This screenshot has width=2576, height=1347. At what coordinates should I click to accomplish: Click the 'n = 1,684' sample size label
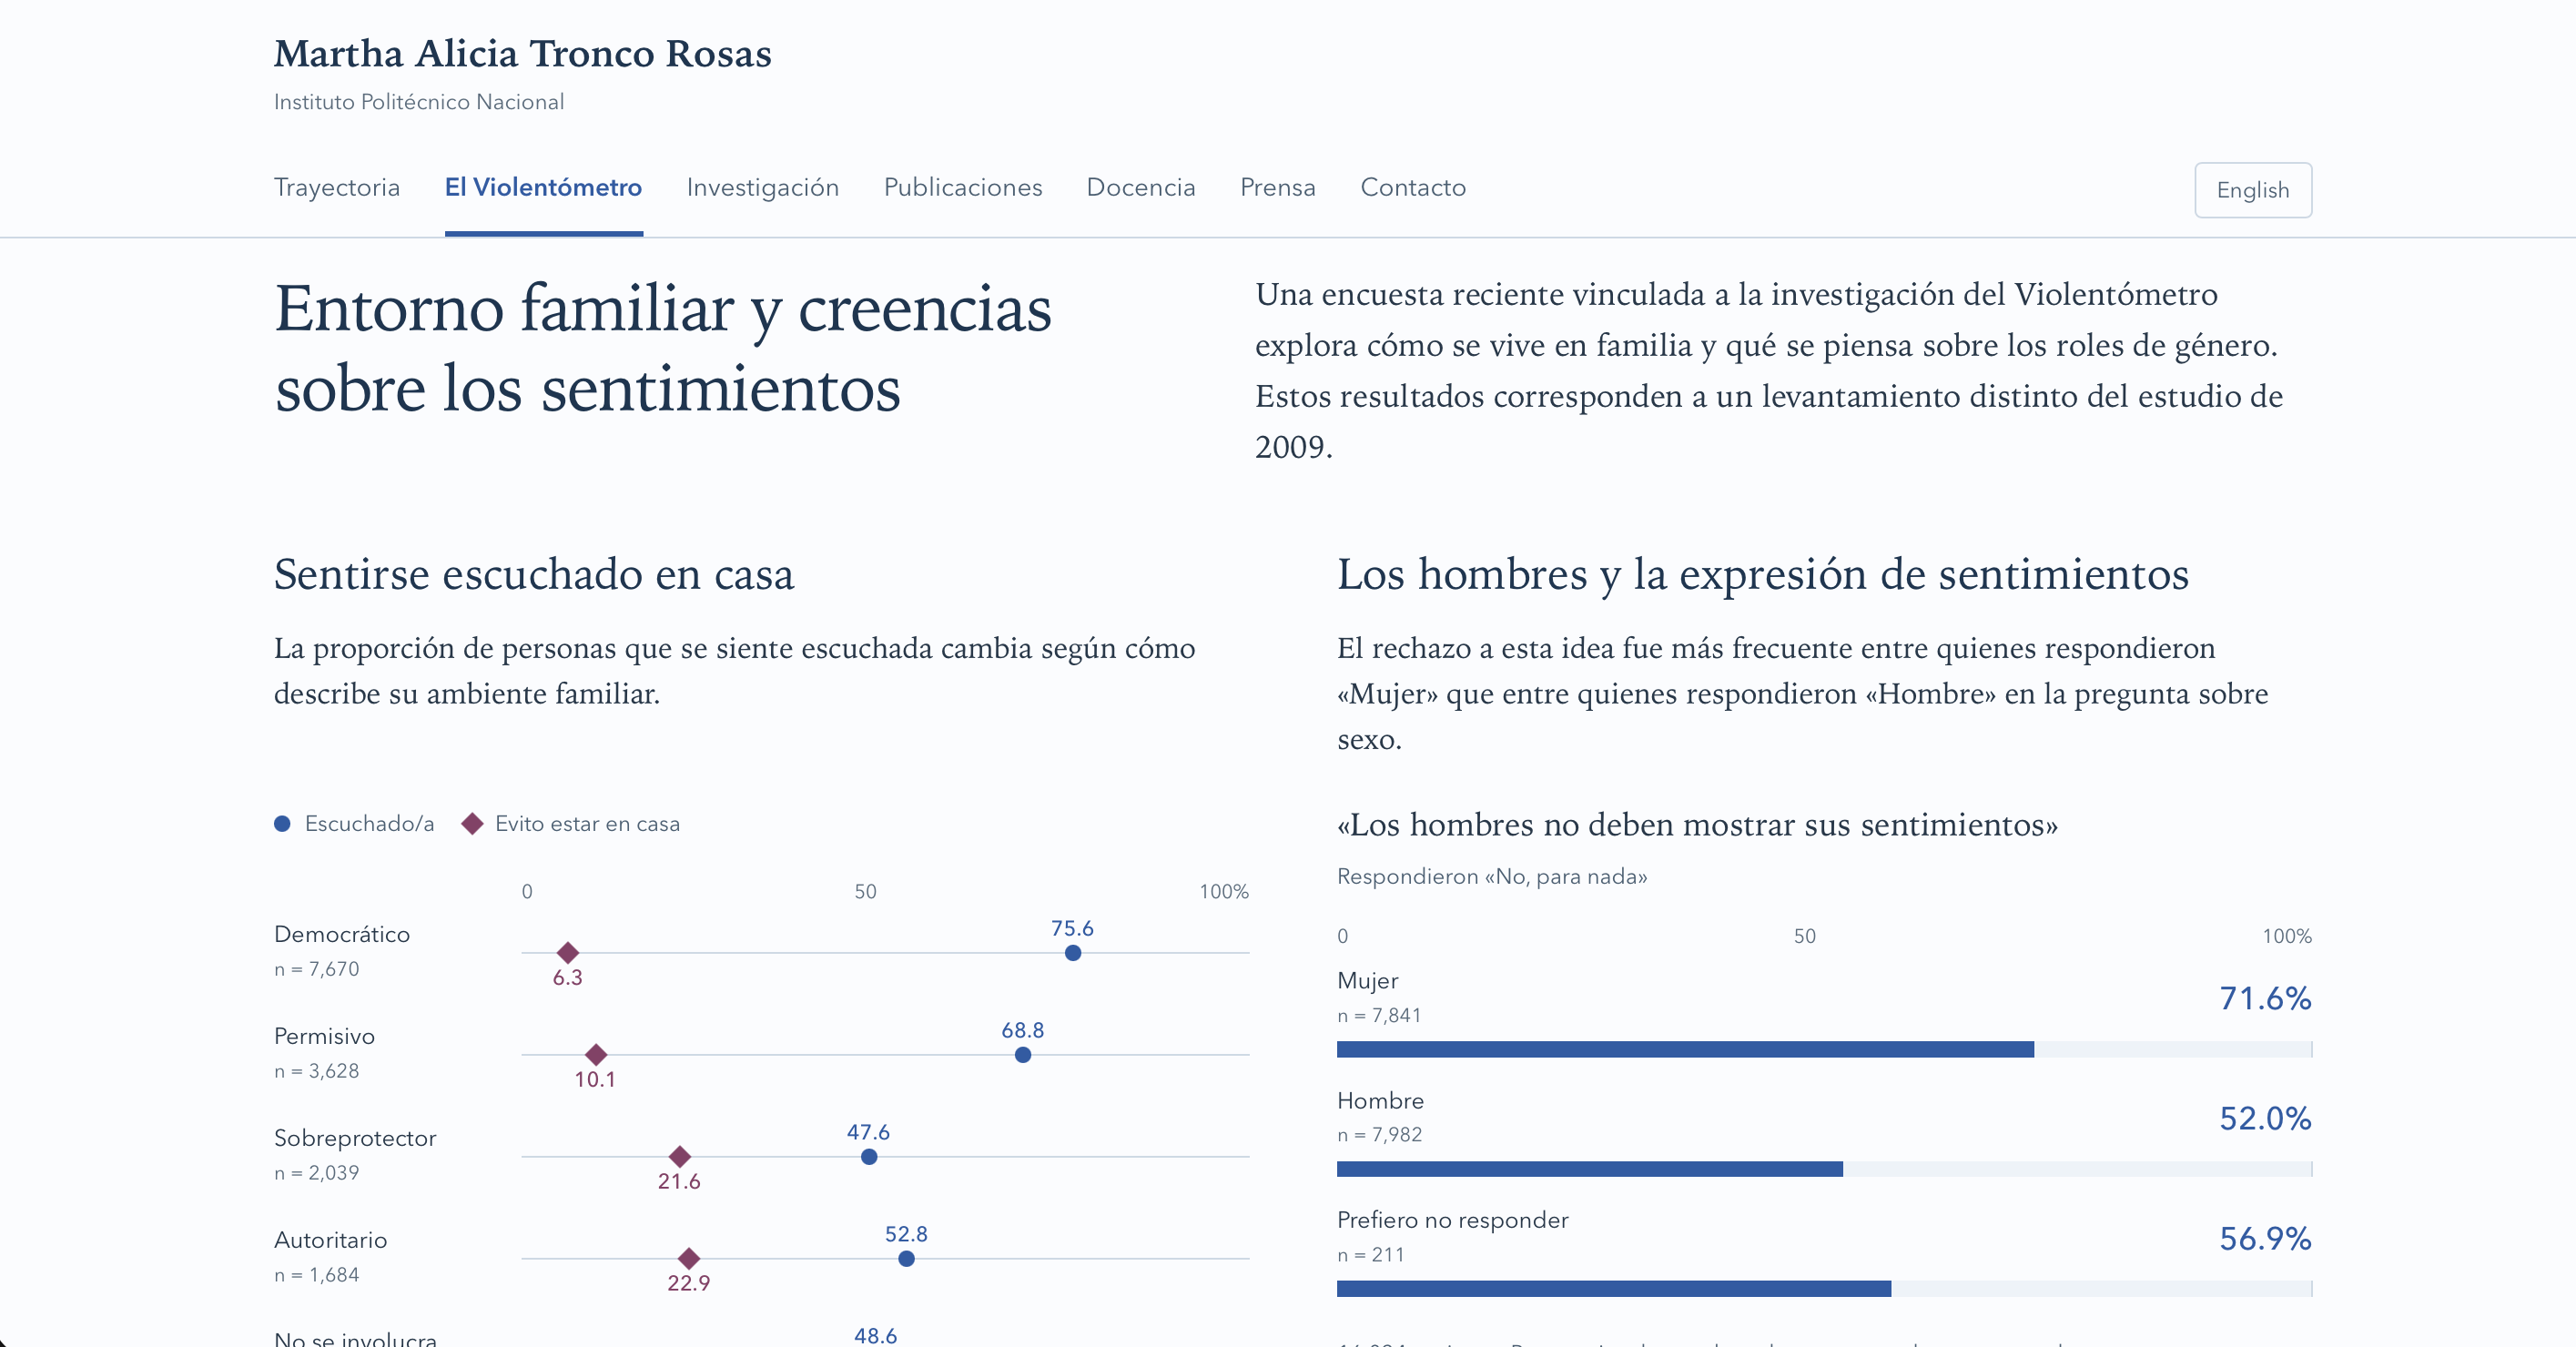(x=316, y=1275)
